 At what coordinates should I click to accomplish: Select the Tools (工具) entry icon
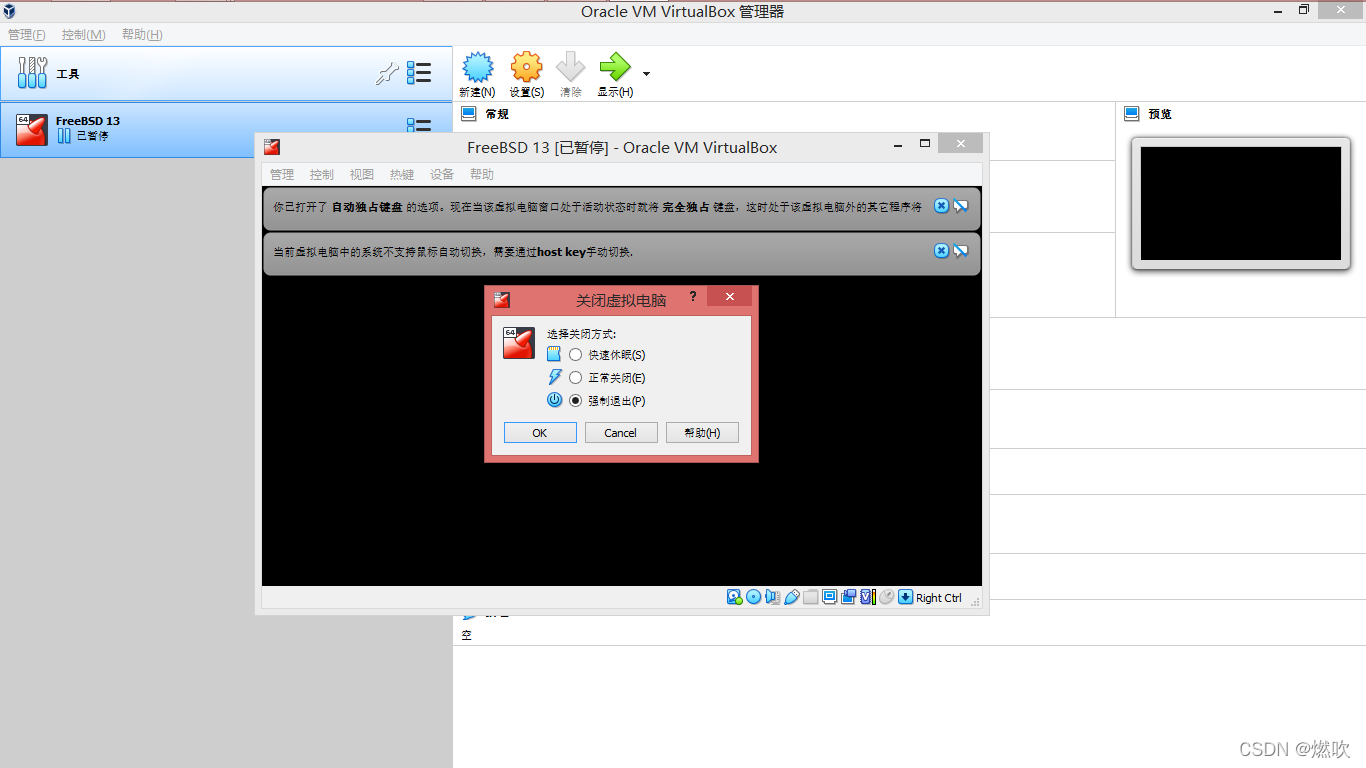click(34, 73)
